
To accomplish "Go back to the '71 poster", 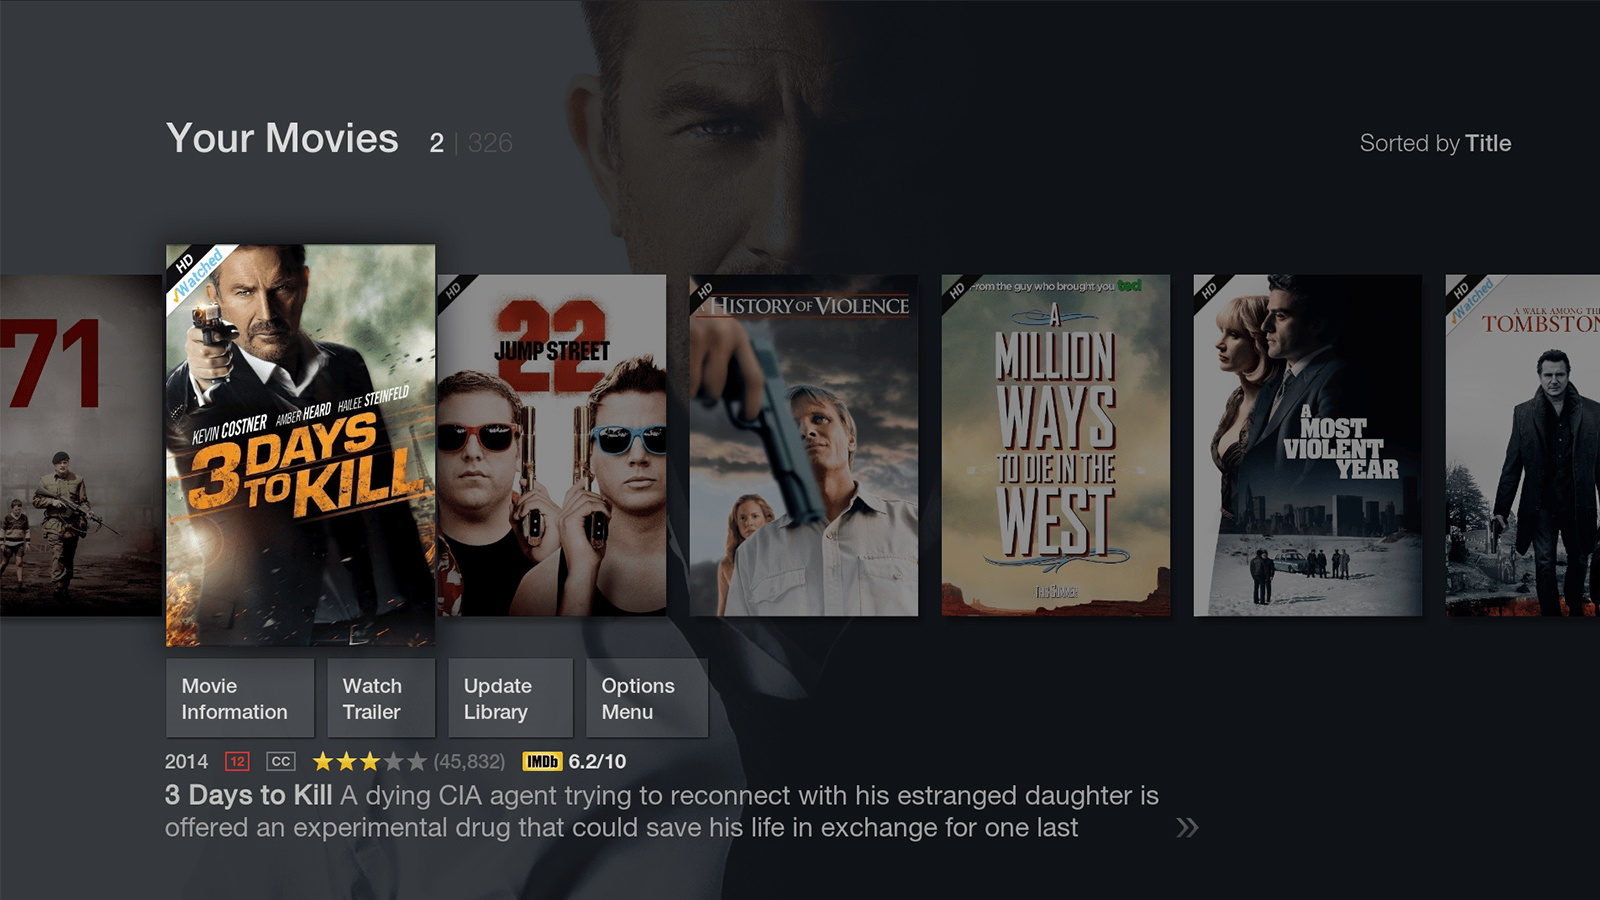I will click(80, 445).
